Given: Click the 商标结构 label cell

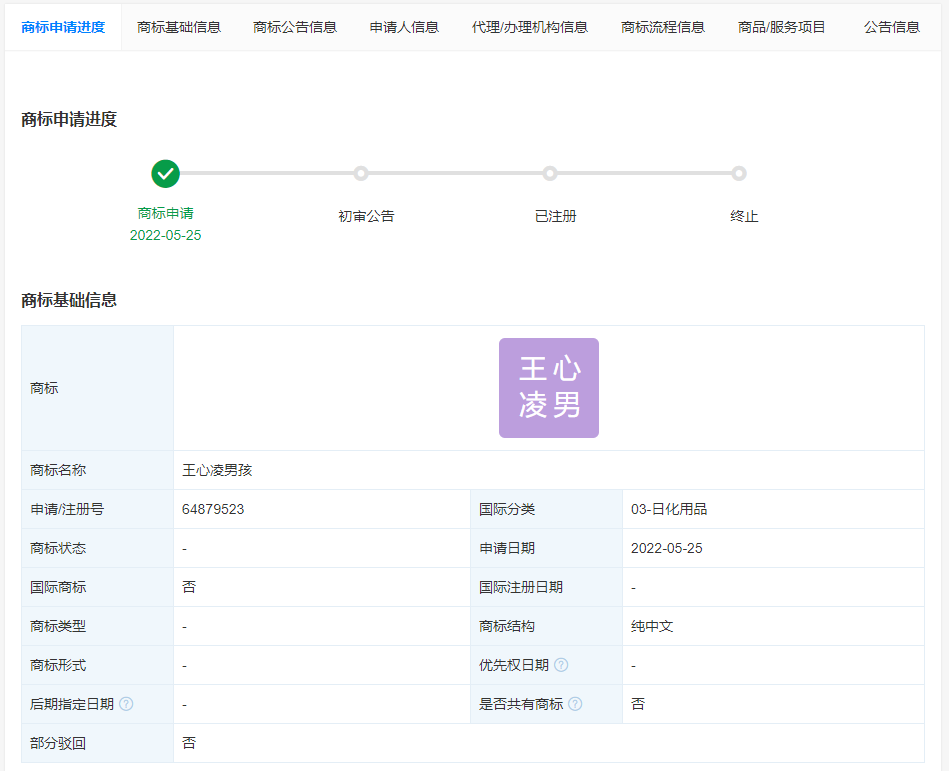Looking at the screenshot, I should [x=547, y=626].
